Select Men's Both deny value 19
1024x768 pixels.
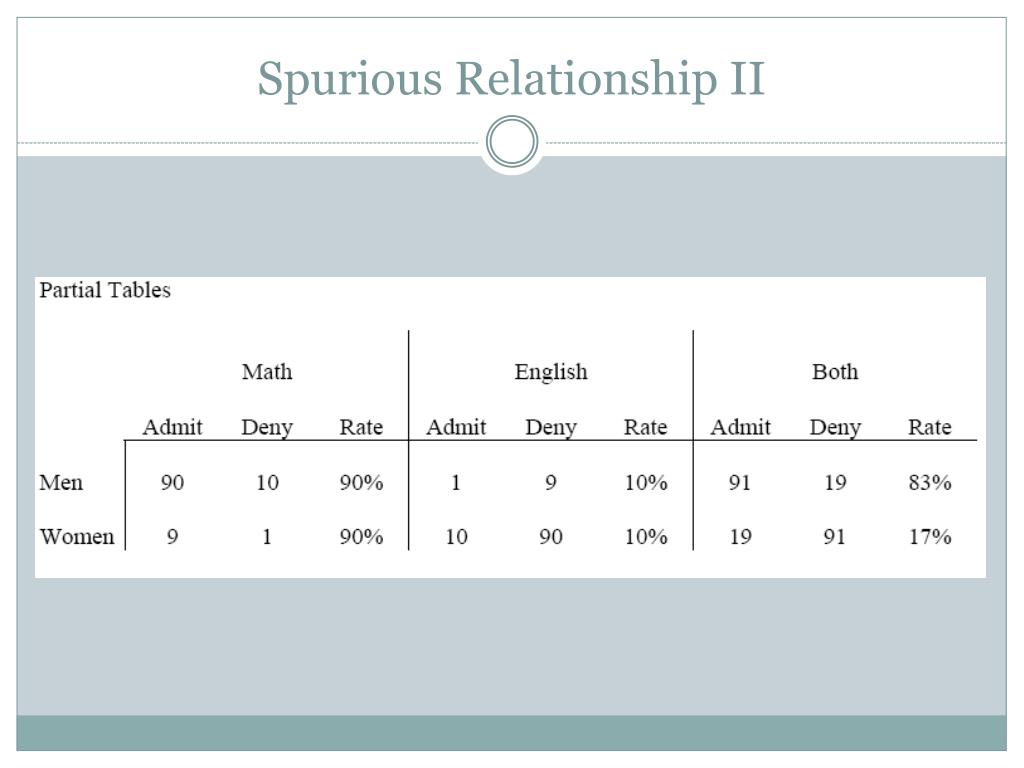coord(835,483)
